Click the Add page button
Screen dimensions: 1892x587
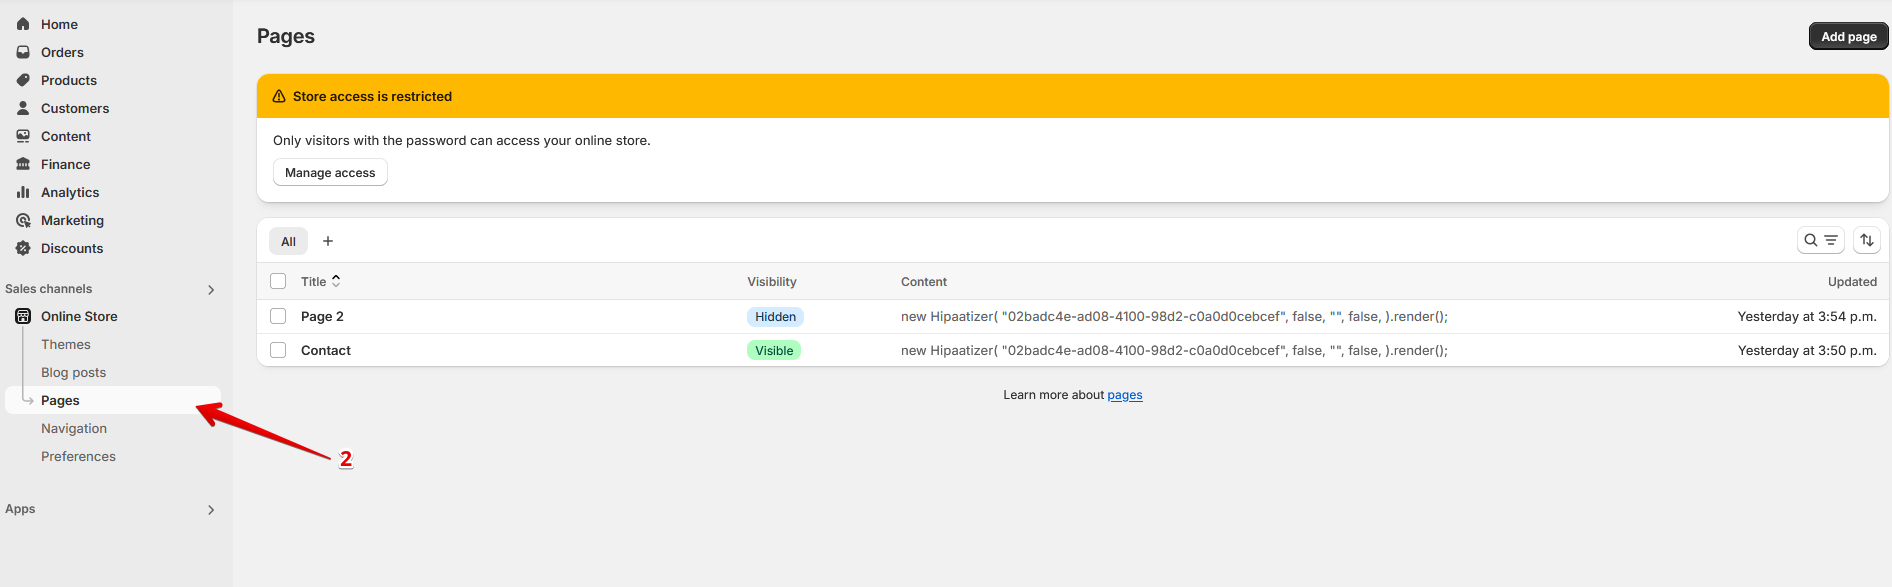click(x=1848, y=37)
